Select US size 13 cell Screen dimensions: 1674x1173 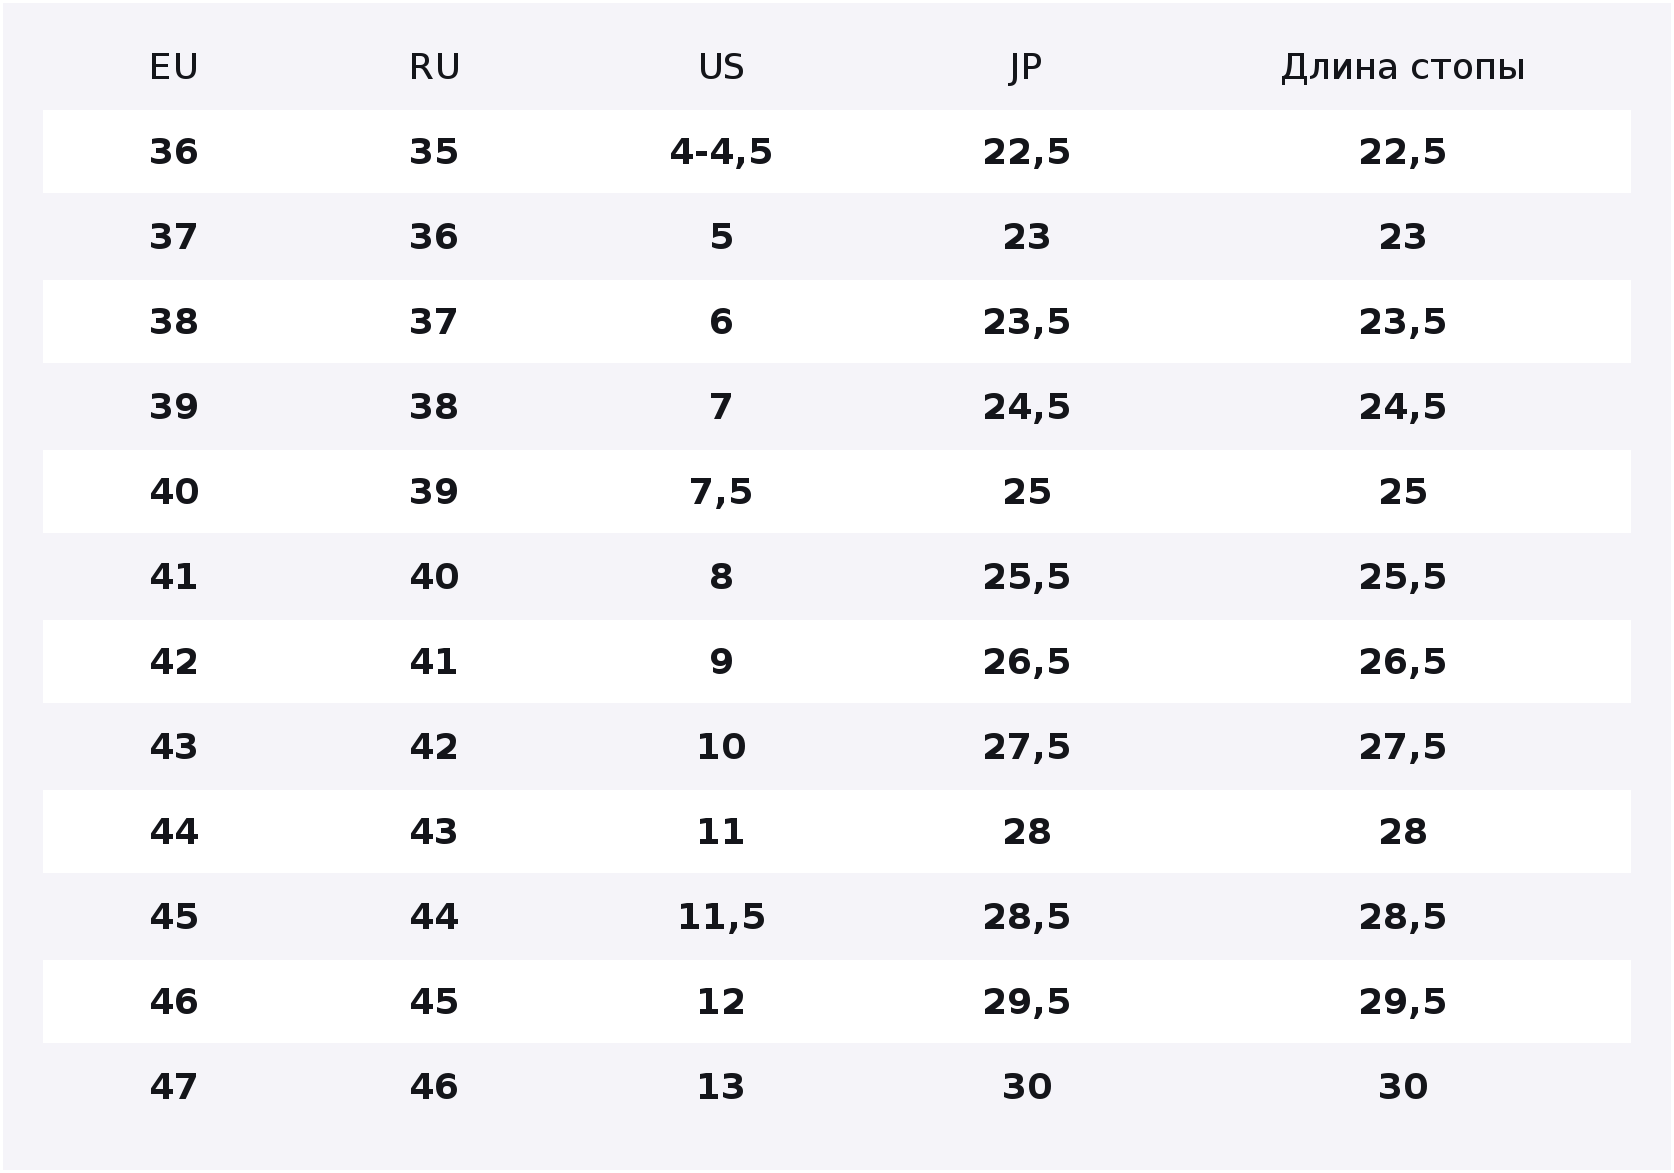click(720, 1087)
